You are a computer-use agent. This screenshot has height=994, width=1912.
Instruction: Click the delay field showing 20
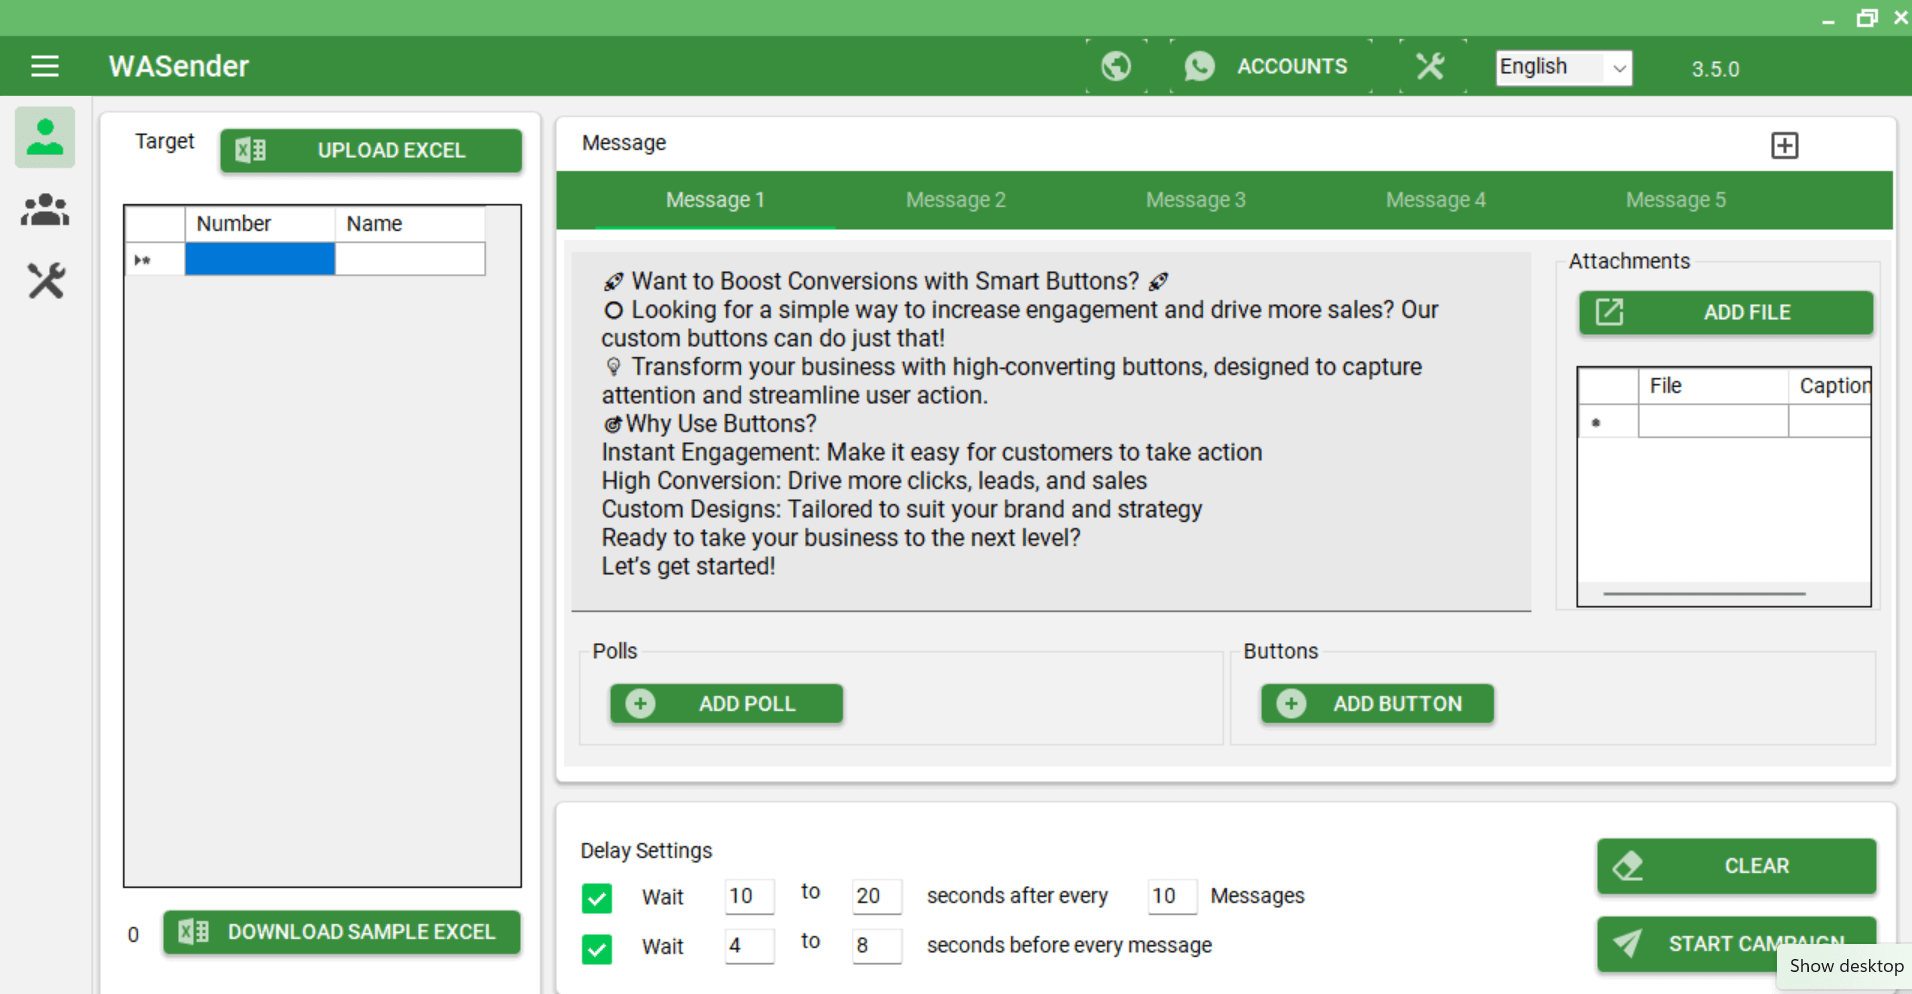(x=877, y=896)
